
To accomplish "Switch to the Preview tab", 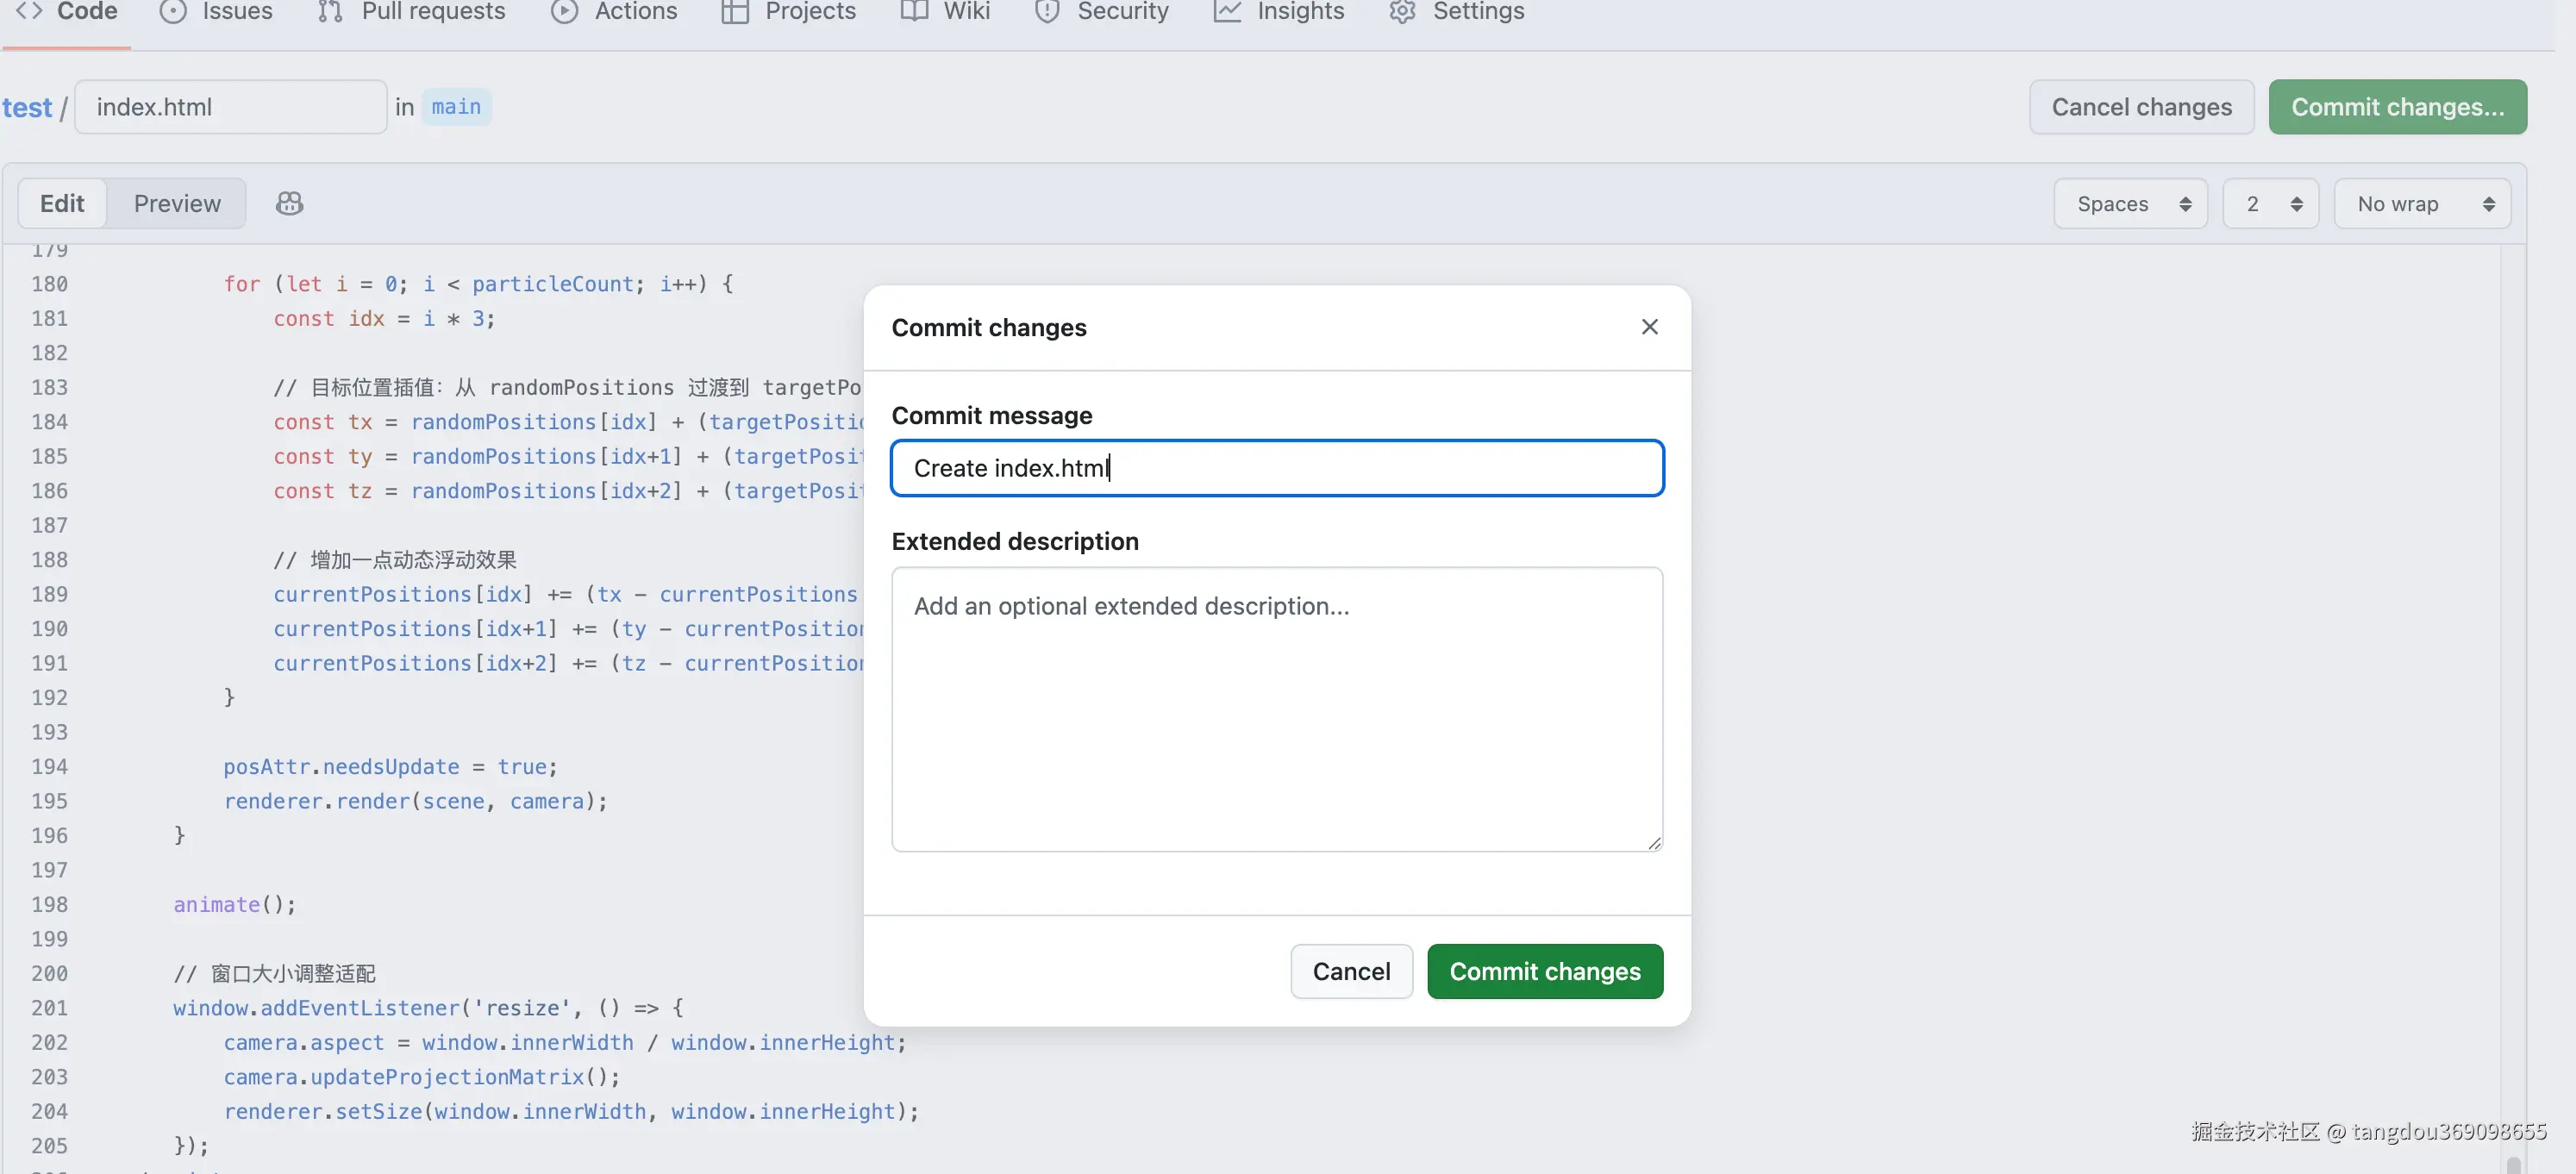I will (x=177, y=204).
